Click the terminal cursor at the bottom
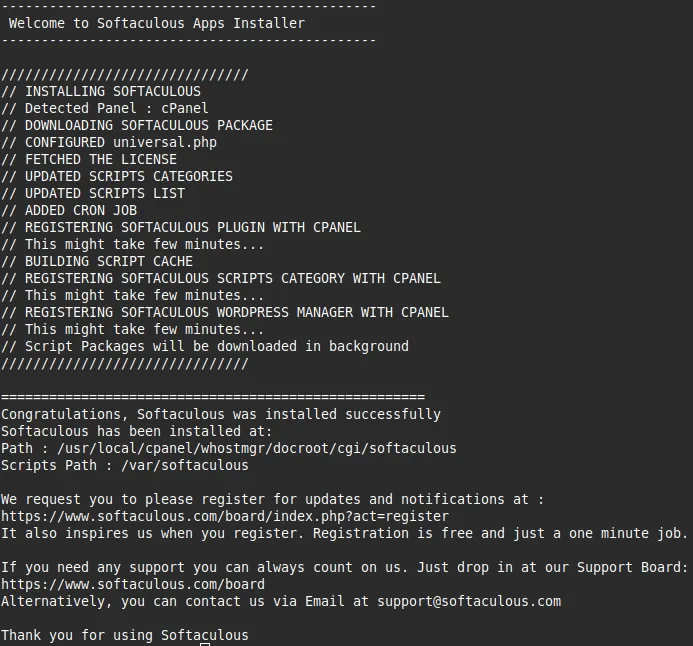Viewport: 693px width, 646px height. (205, 645)
